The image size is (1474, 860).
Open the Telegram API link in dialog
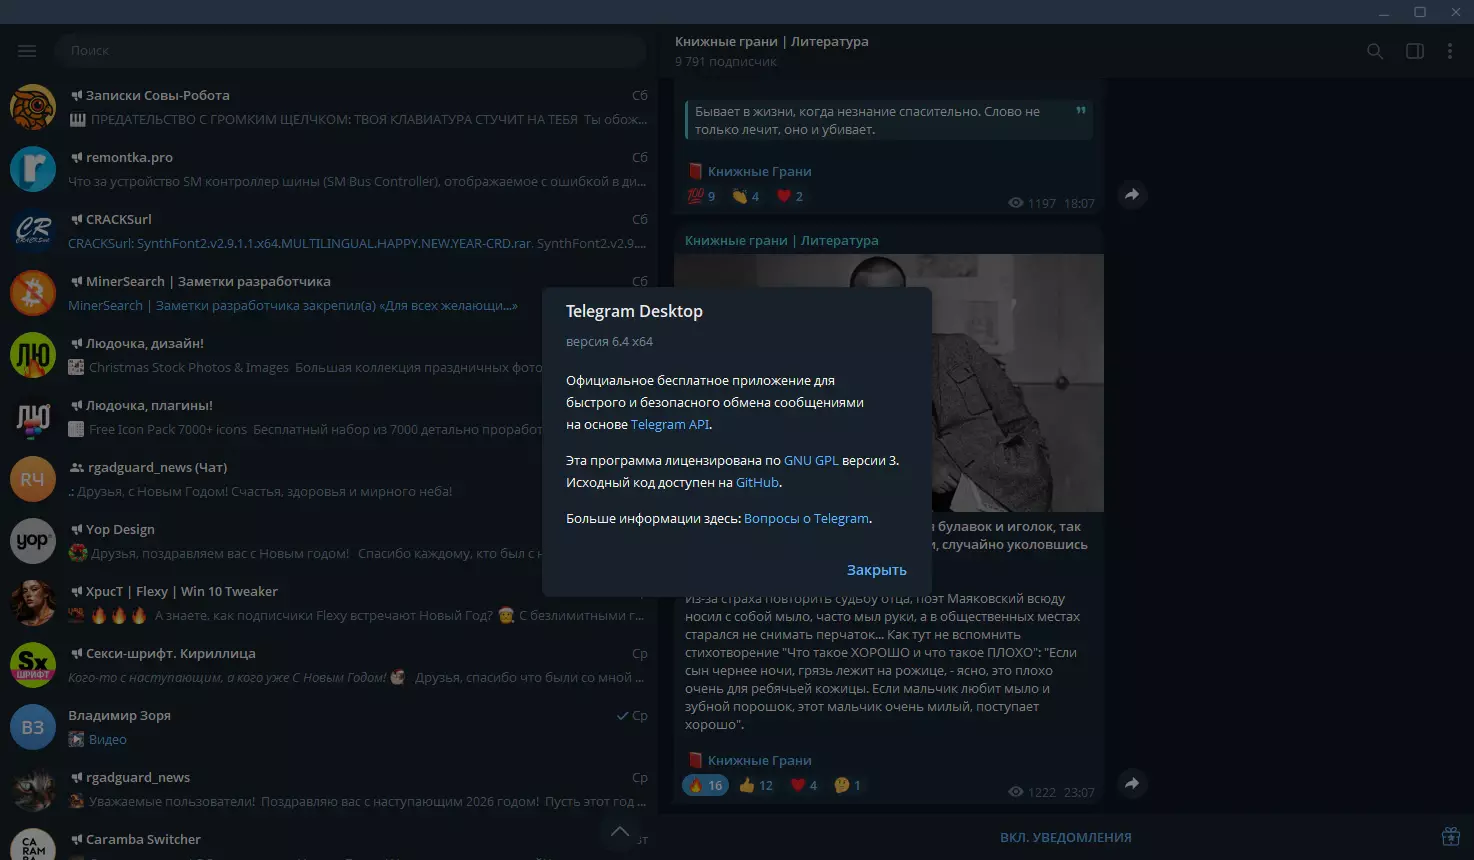tap(670, 424)
